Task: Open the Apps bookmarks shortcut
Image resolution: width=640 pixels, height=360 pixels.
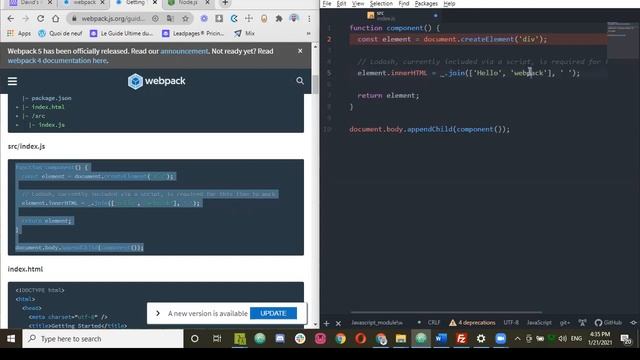Action: pyautogui.click(x=19, y=33)
